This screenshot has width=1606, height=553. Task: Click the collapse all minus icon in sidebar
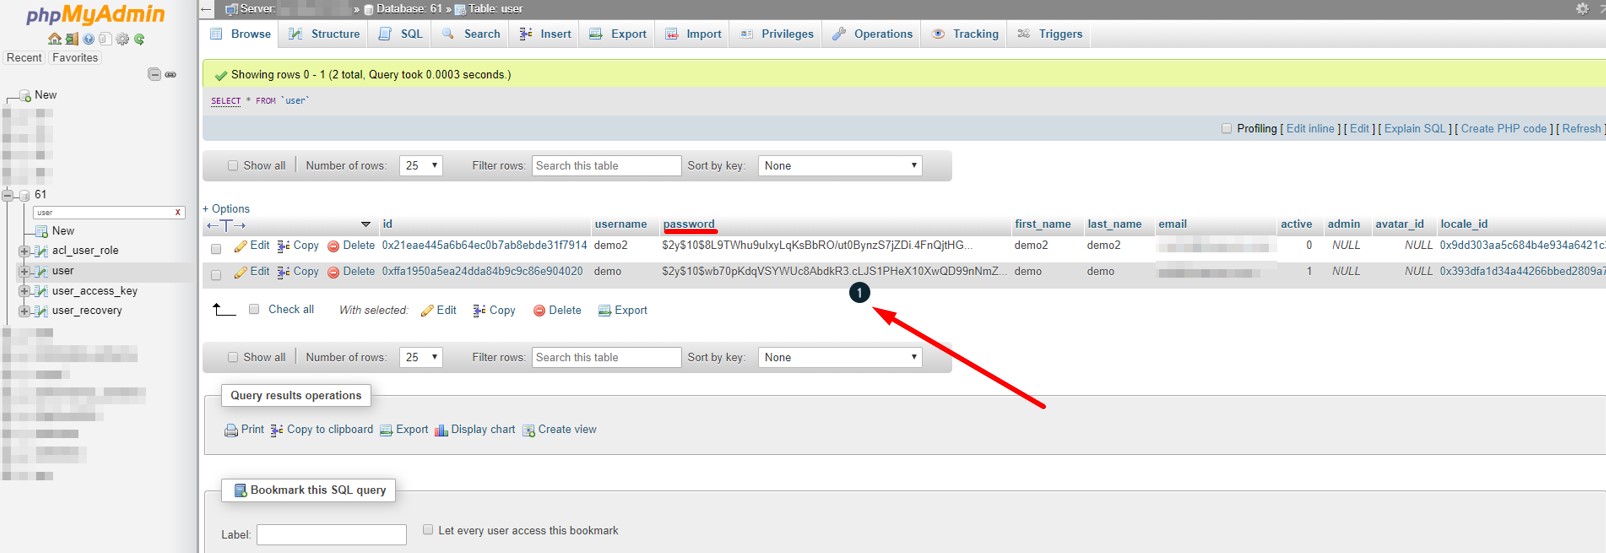154,75
